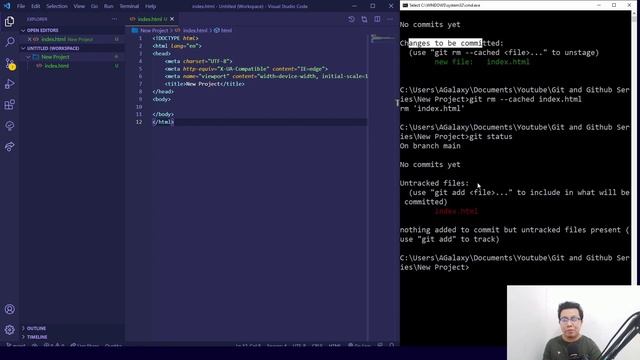Click 'On branch main' line in cmd

click(430, 146)
